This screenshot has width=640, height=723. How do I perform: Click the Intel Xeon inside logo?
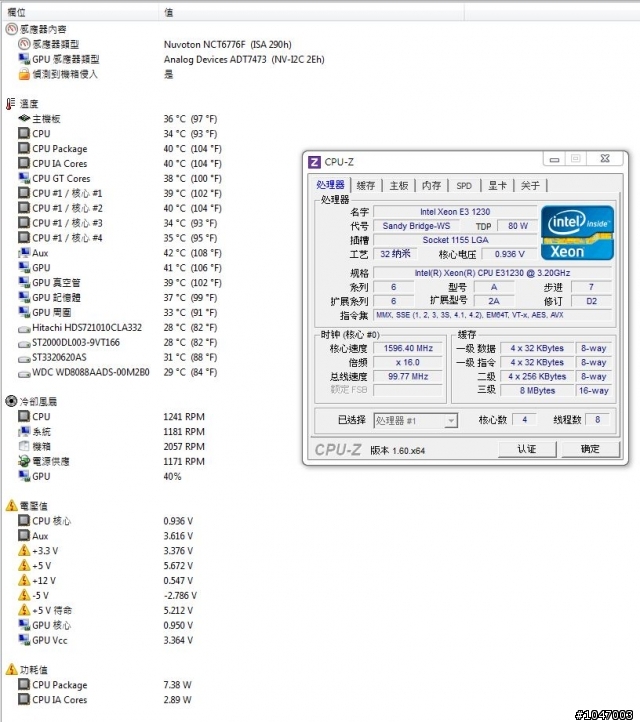point(577,233)
